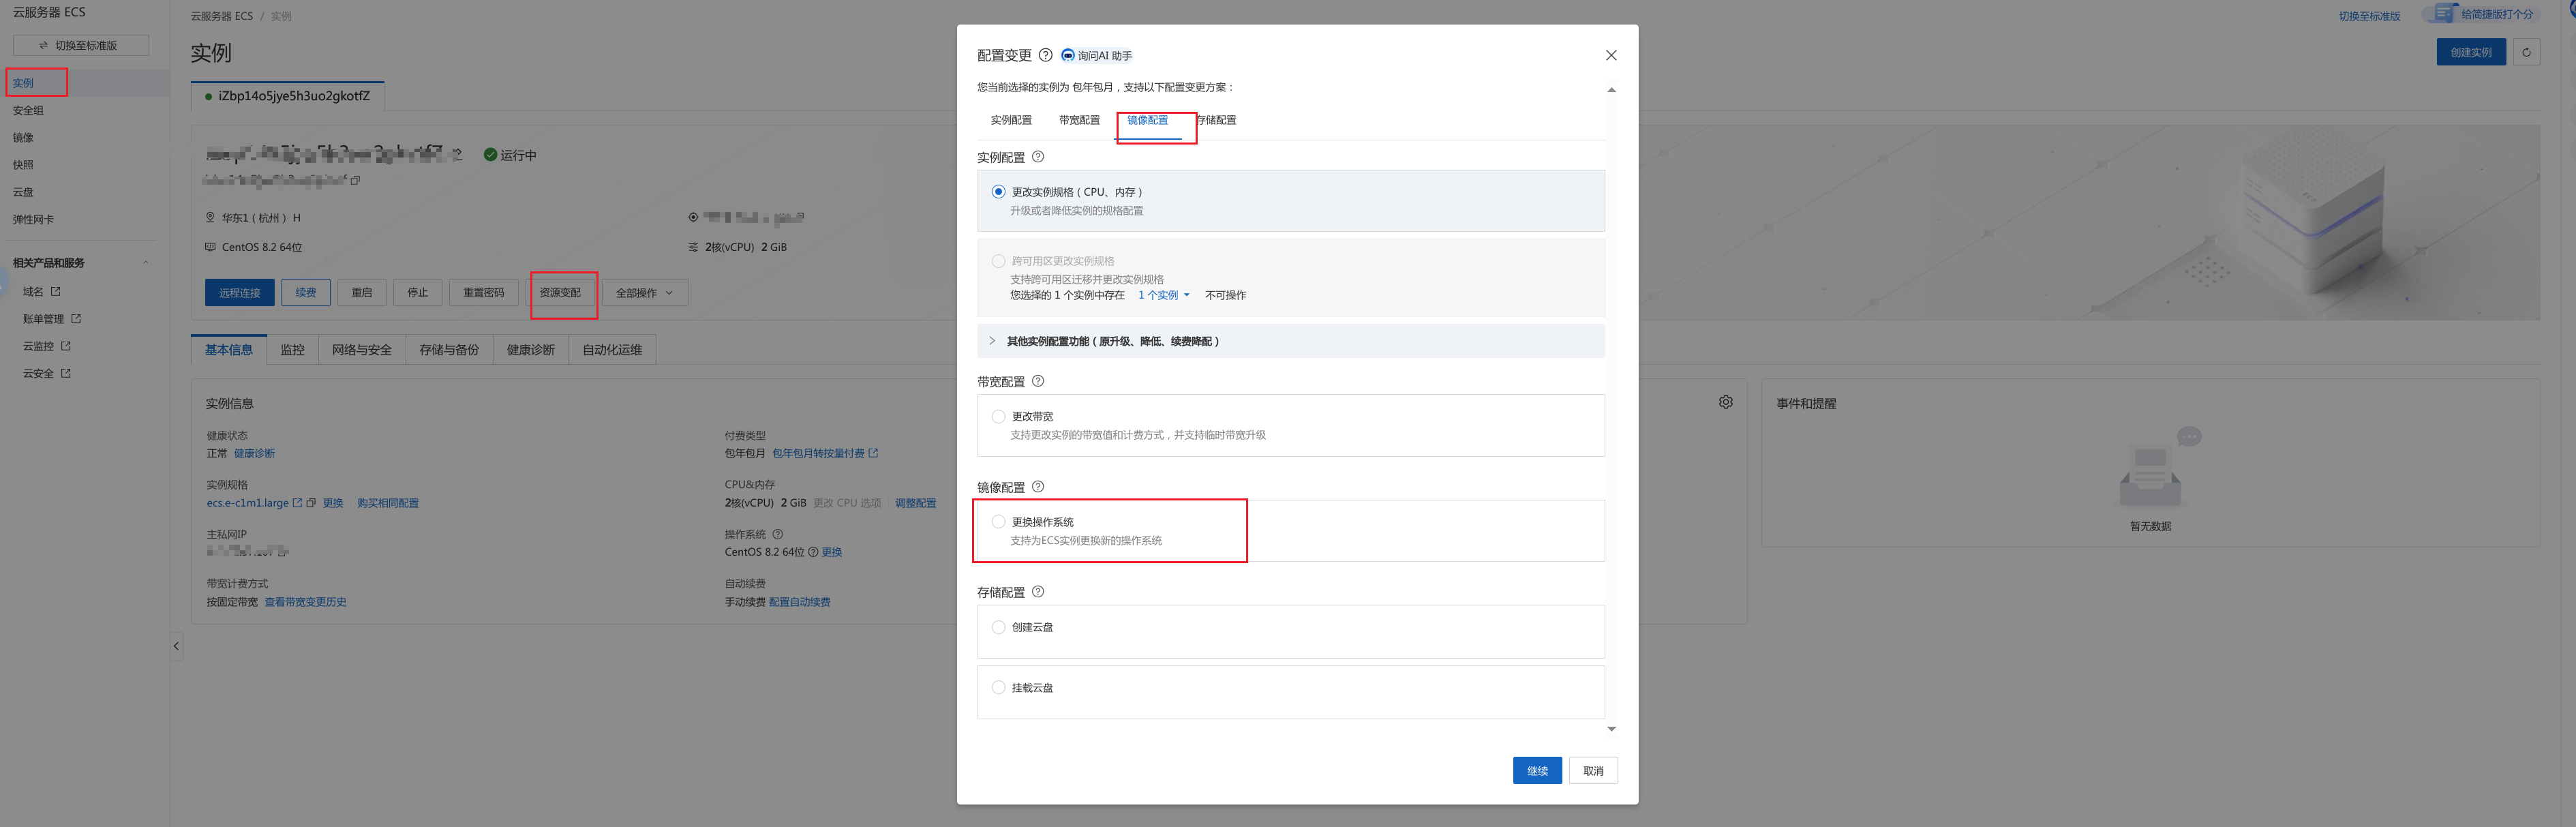Open the 全部操作 dropdown menu
Image resolution: width=2576 pixels, height=827 pixels.
[644, 293]
